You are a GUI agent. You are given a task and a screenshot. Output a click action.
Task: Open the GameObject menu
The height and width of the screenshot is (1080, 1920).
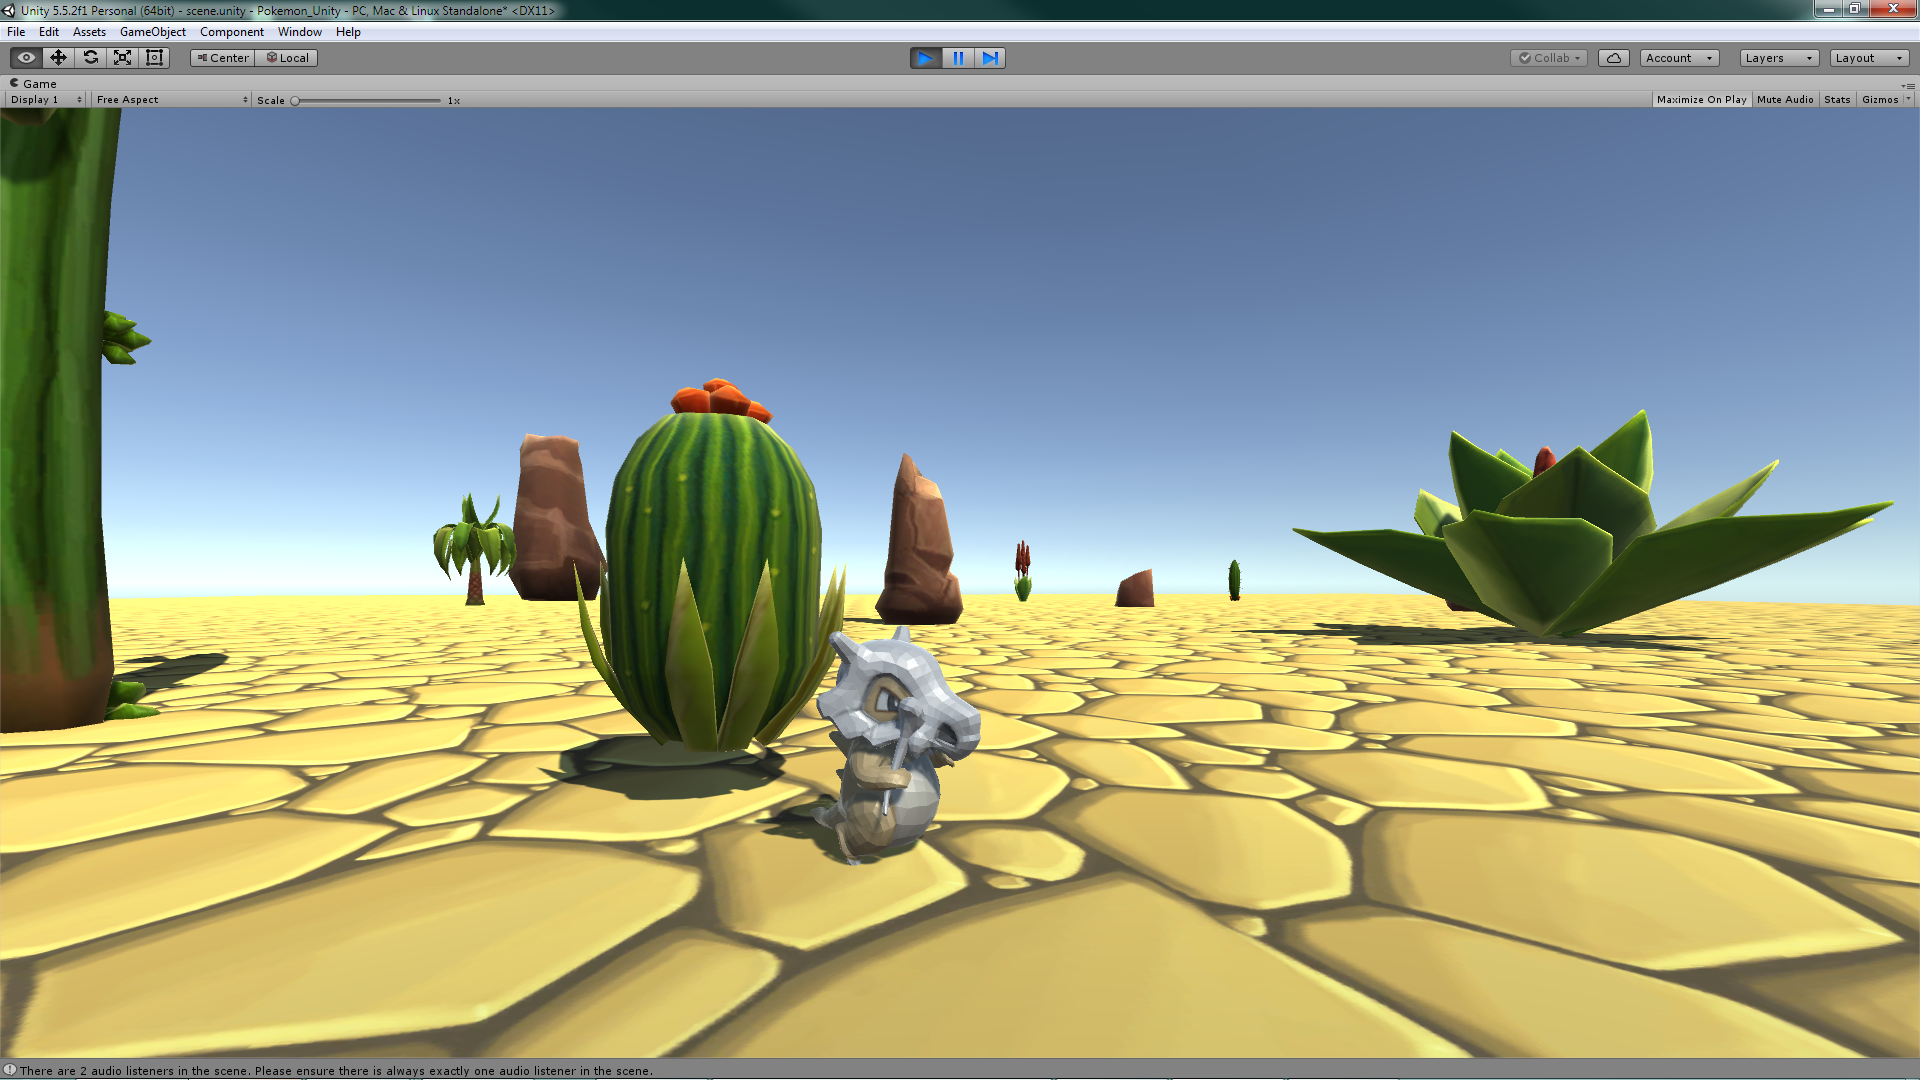pyautogui.click(x=152, y=32)
